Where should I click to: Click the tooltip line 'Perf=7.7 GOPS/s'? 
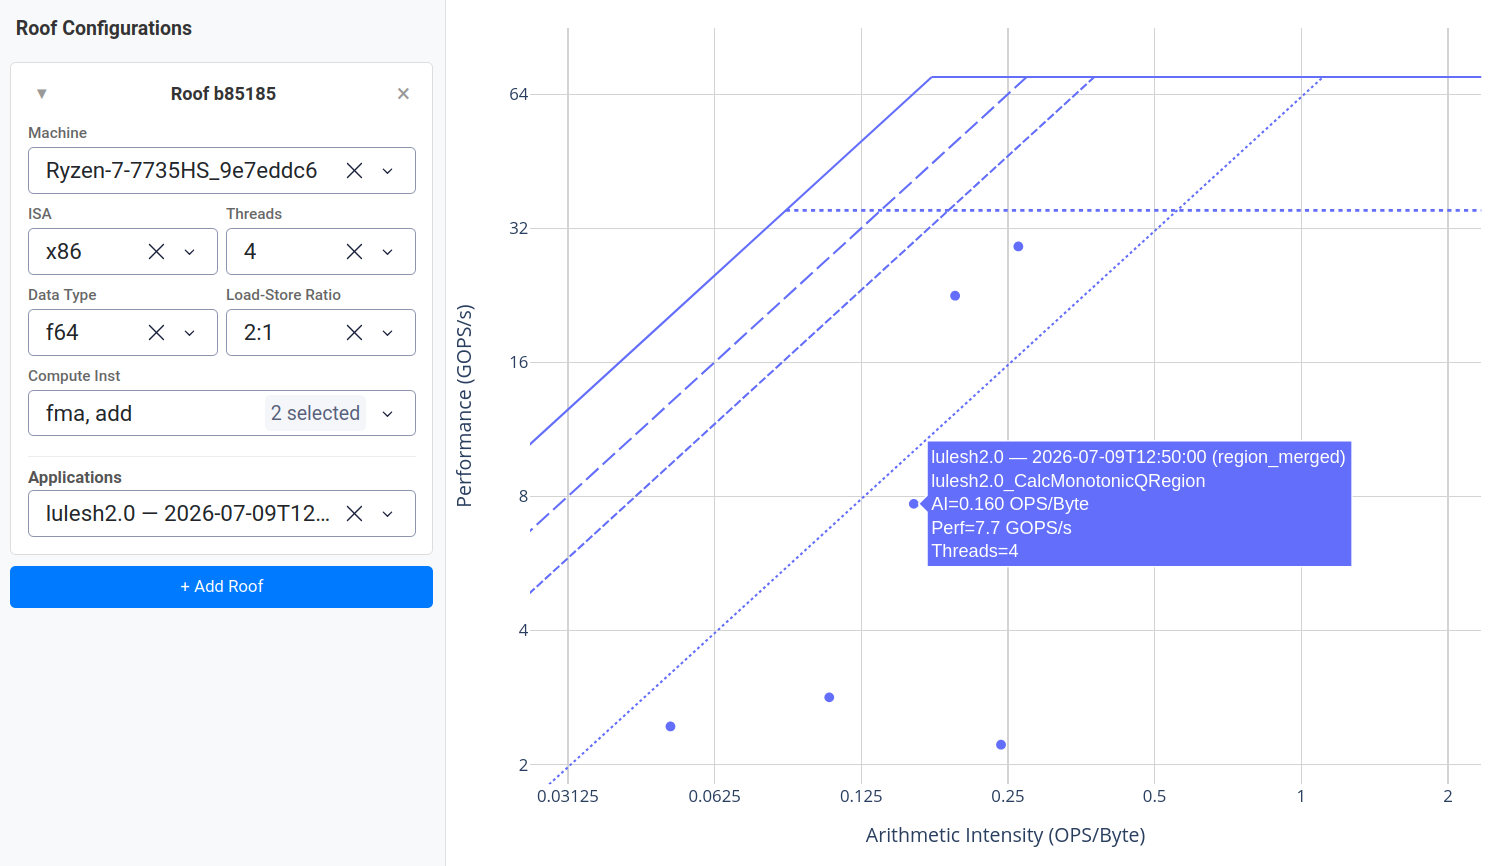[1001, 528]
